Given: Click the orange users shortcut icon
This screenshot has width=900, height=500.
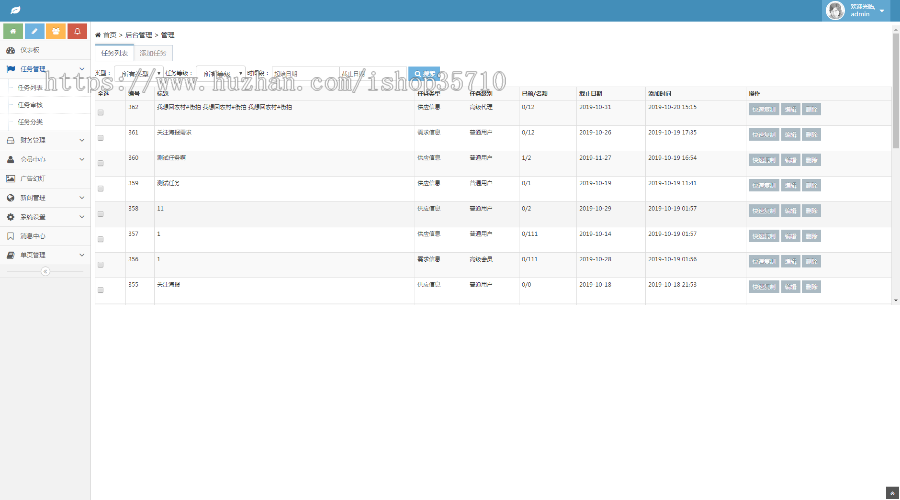Looking at the screenshot, I should (57, 32).
